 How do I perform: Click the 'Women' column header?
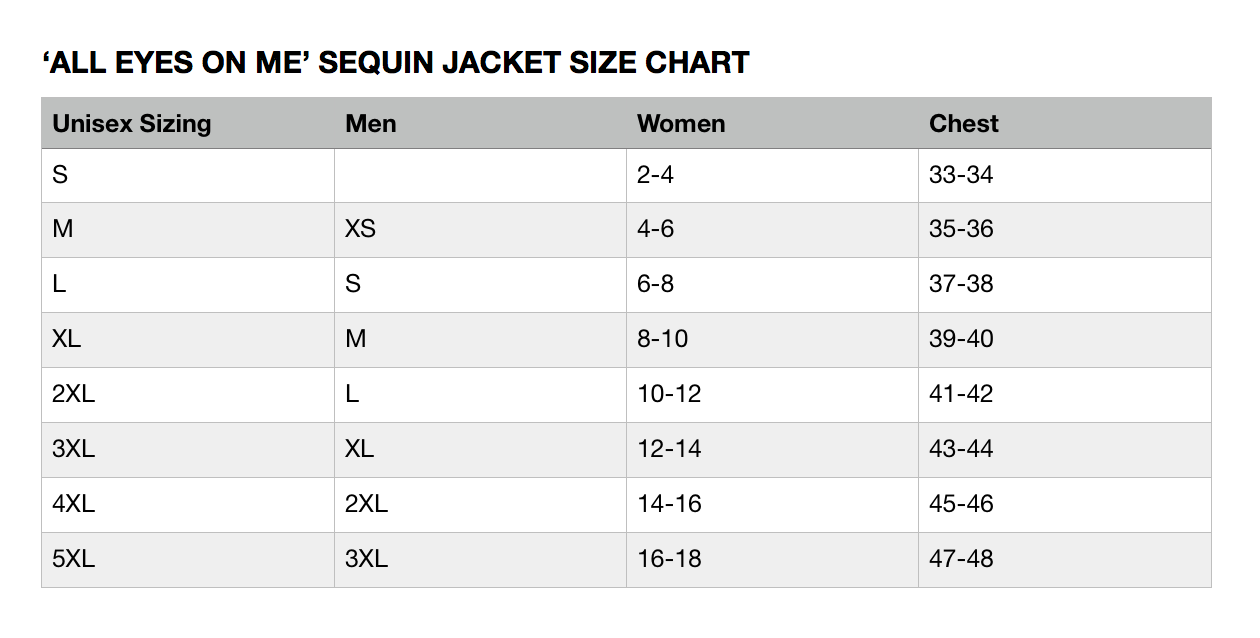point(681,124)
